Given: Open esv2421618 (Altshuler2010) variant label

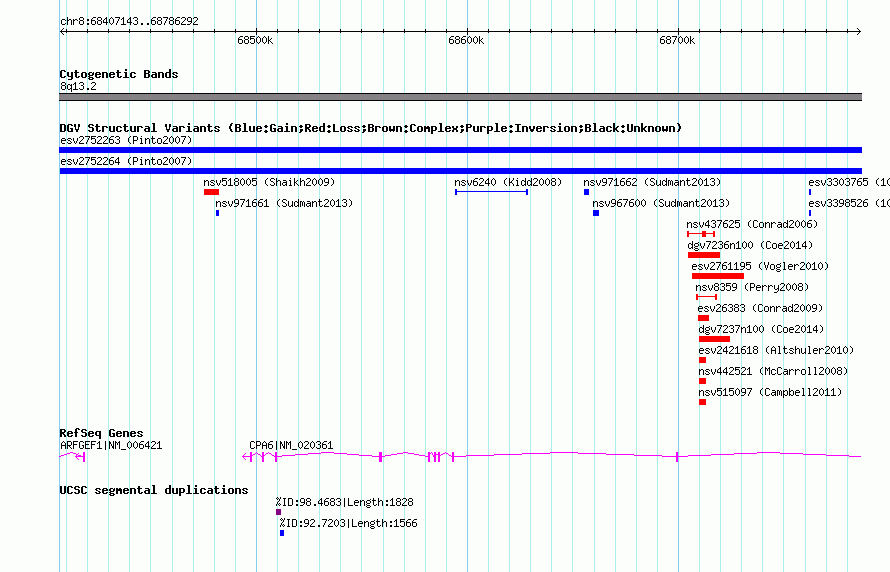Looking at the screenshot, I should point(776,350).
